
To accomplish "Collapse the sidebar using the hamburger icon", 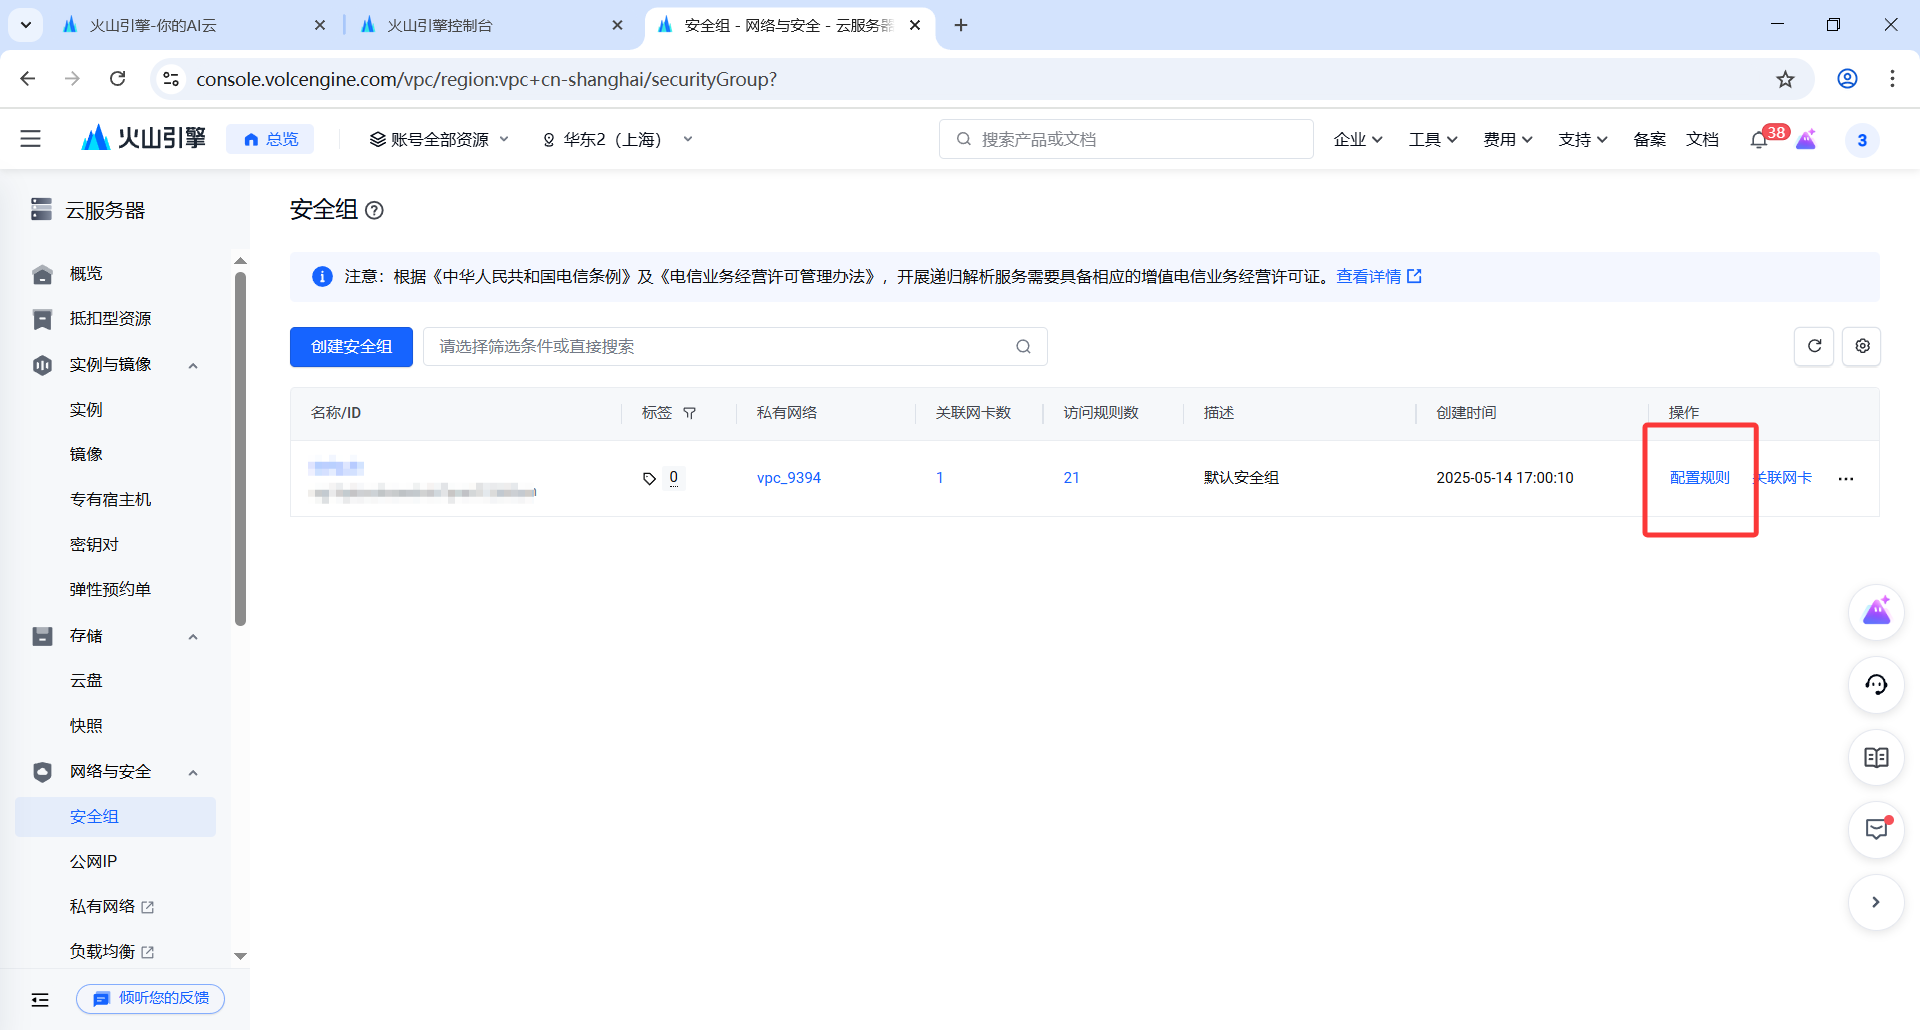I will [30, 138].
